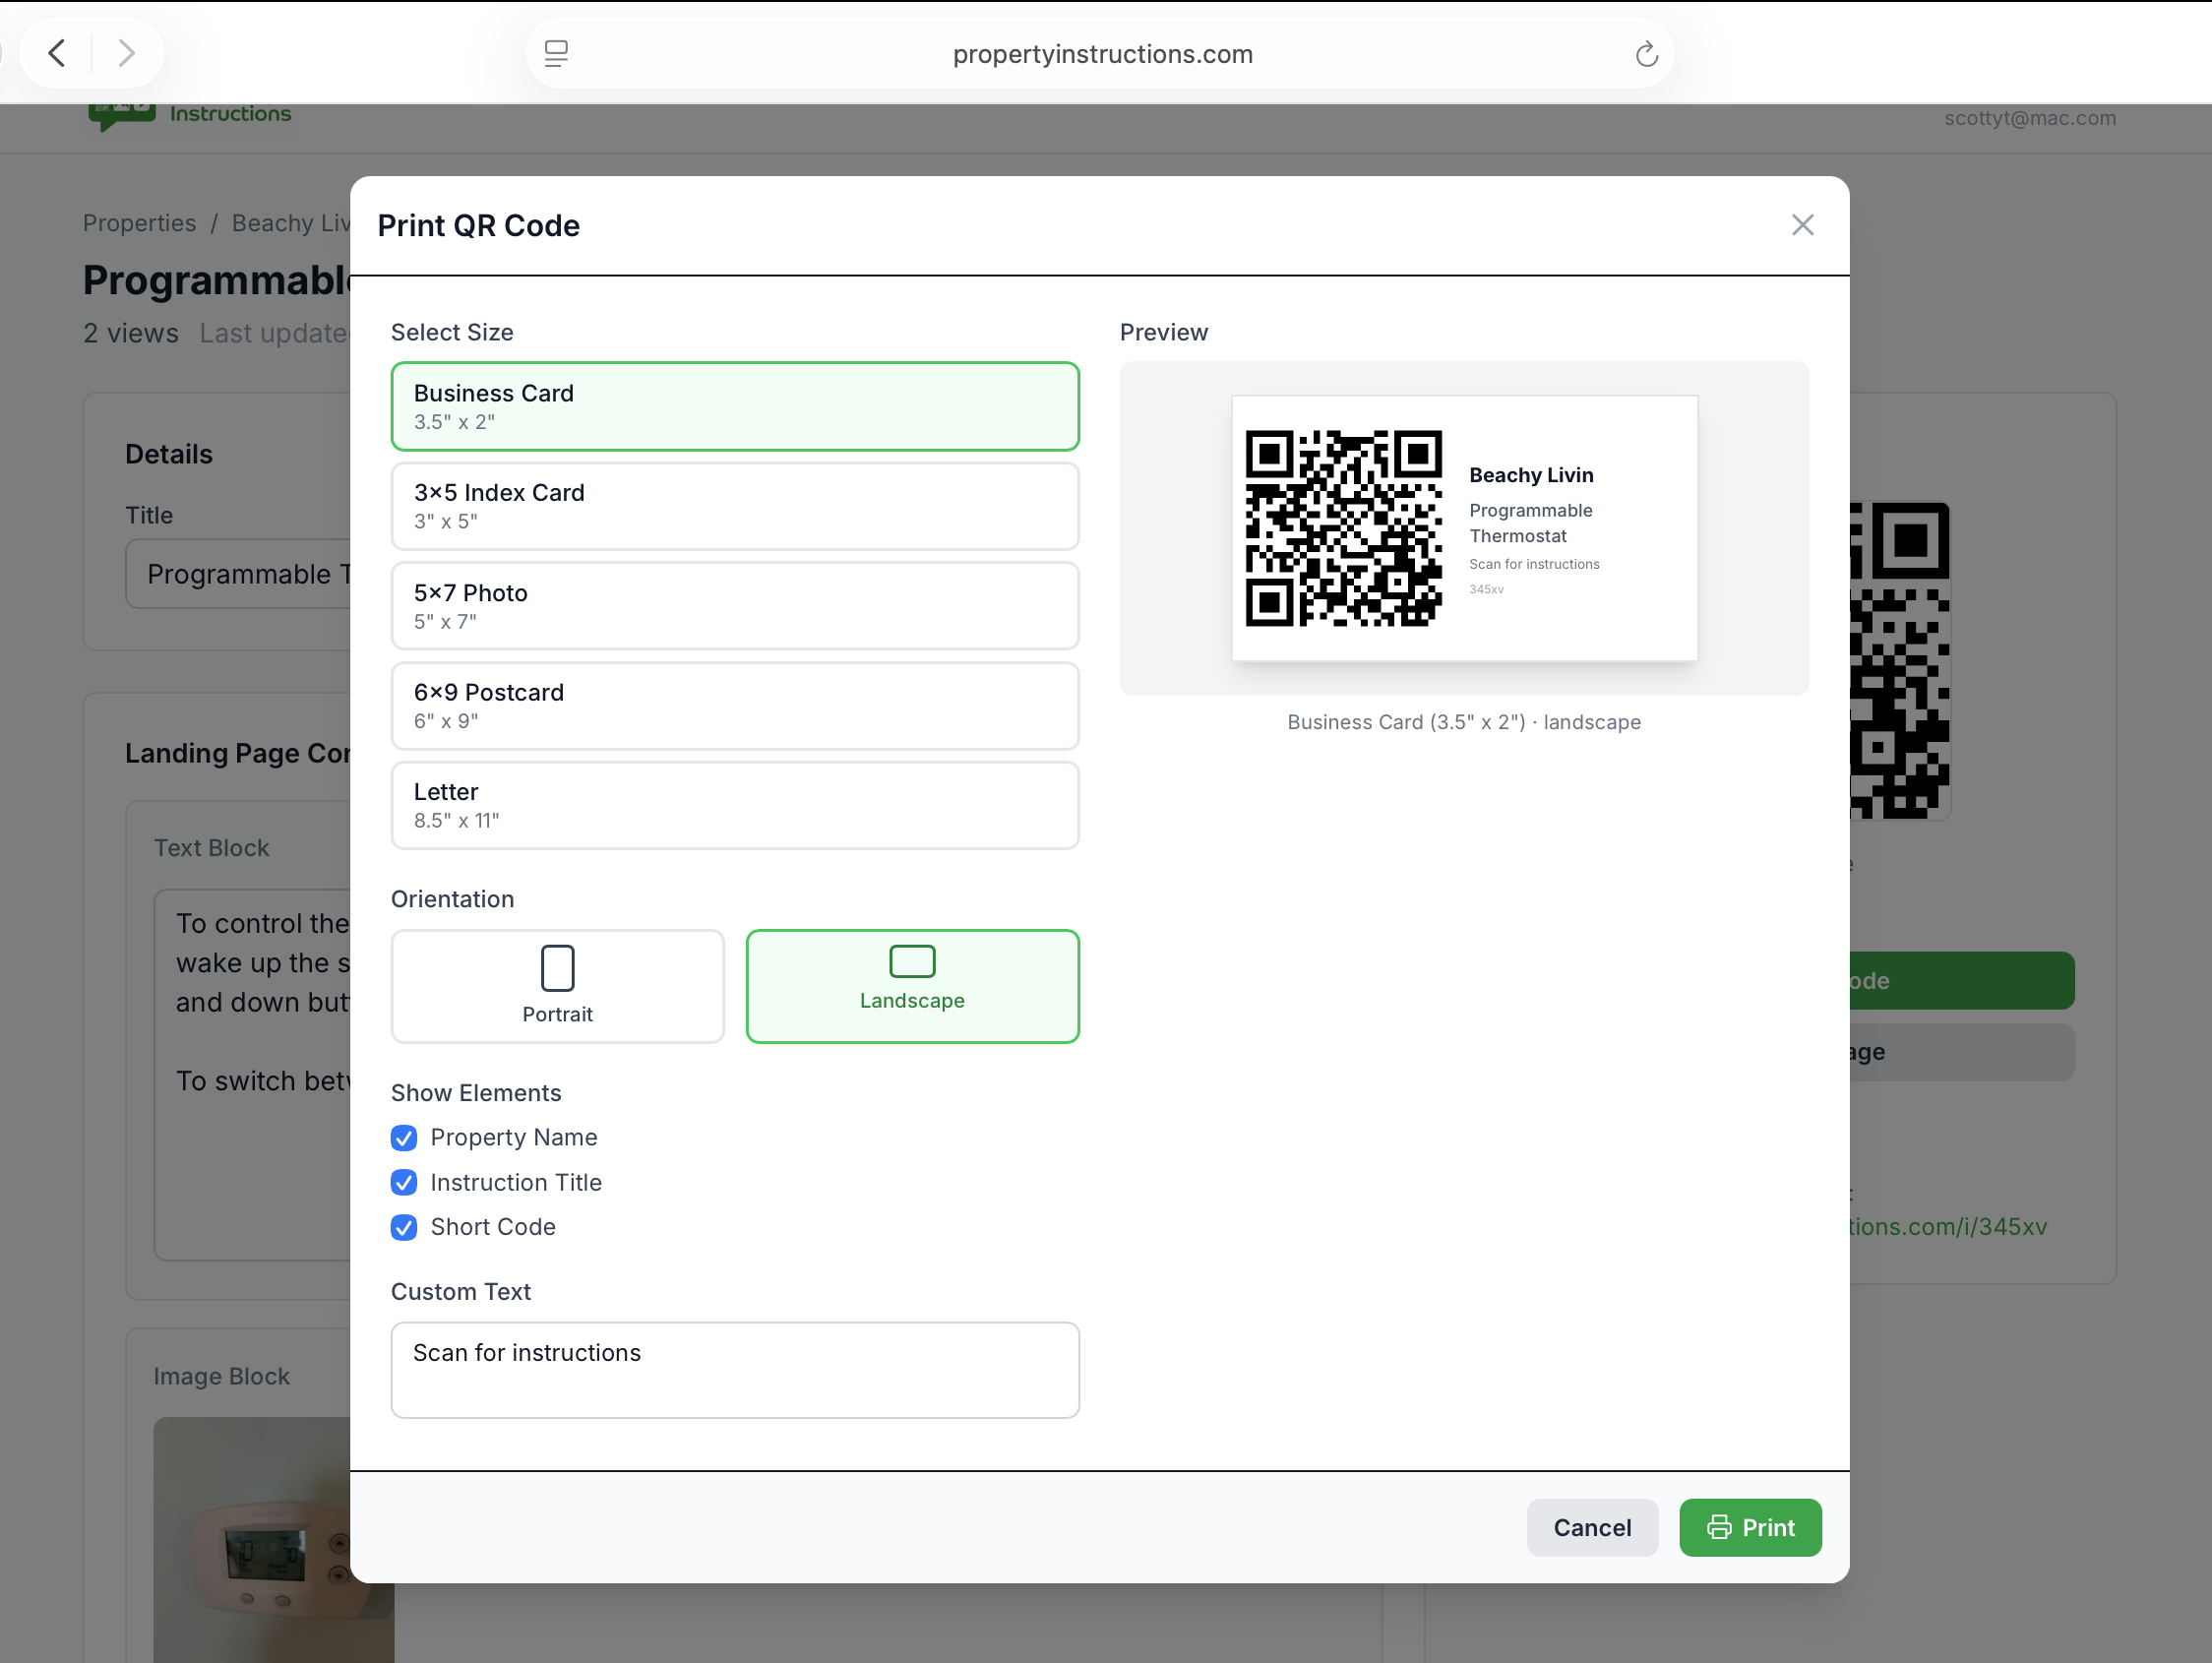Select the Letter 8.5" x 11" size
Screen dimensions: 2212x1663
click(x=735, y=805)
